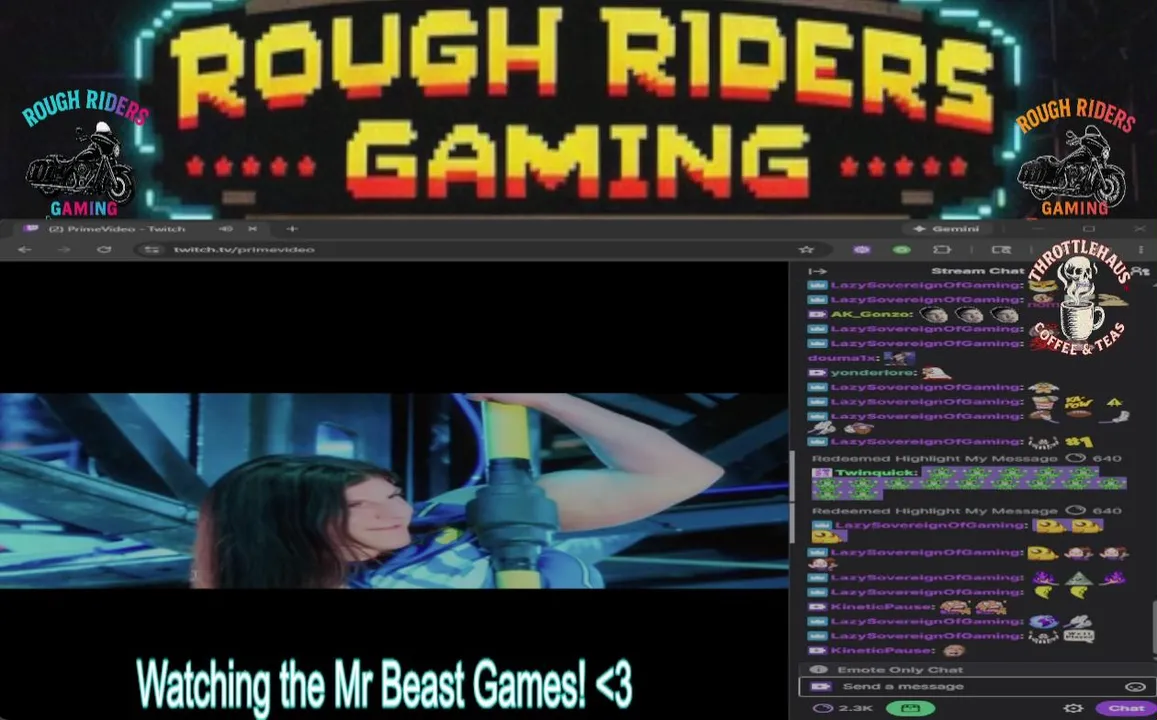This screenshot has height=720, width=1157.
Task: Click the yonderlore chat badge icon
Action: point(817,373)
